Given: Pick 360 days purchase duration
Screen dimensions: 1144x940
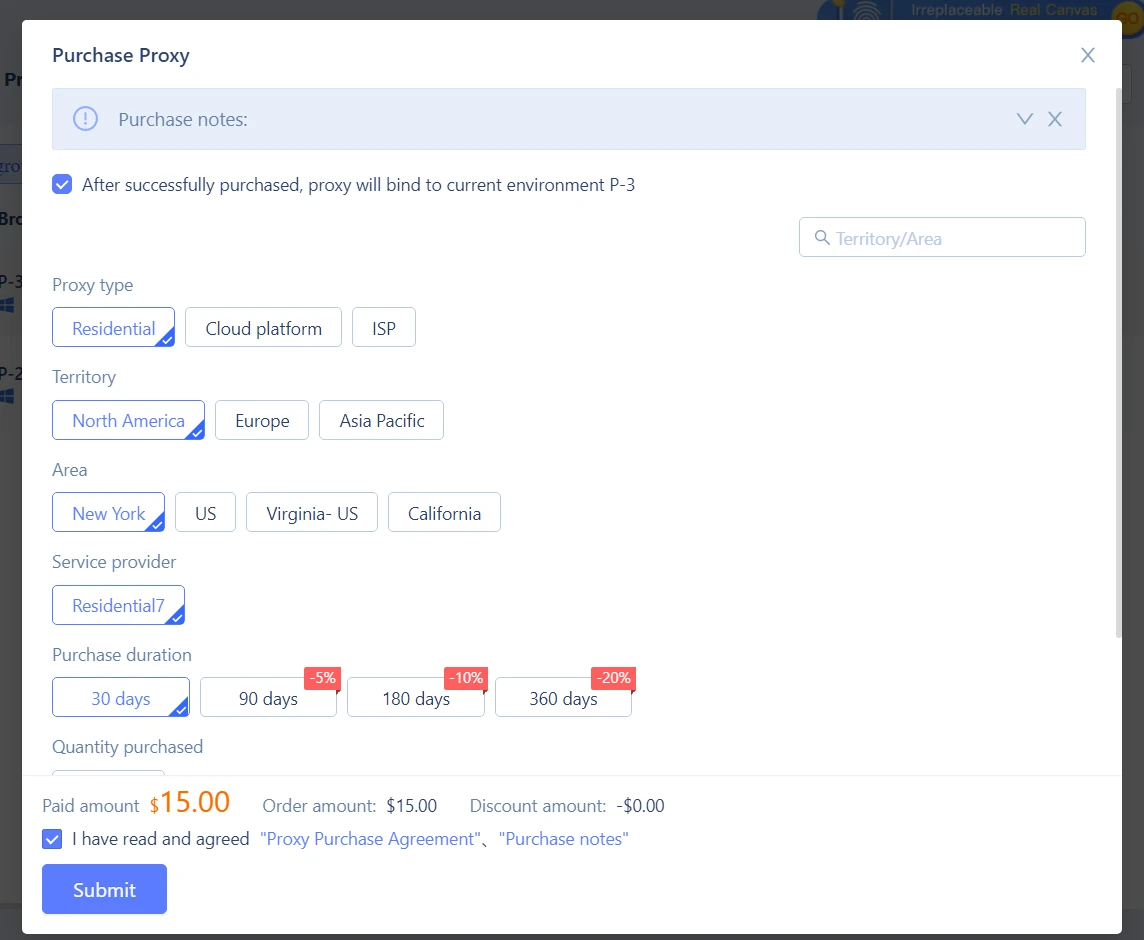Looking at the screenshot, I should (x=563, y=698).
